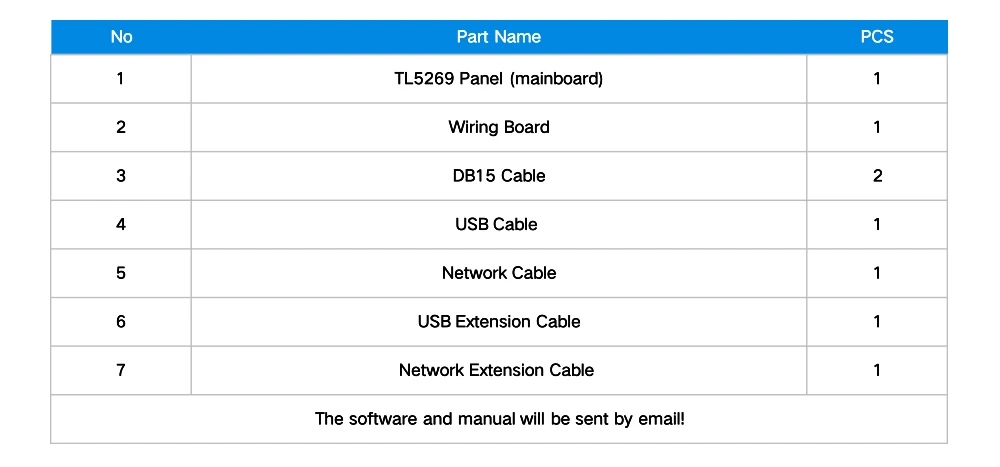Click row number 7 in No column
The height and width of the screenshot is (467, 1000).
point(121,370)
